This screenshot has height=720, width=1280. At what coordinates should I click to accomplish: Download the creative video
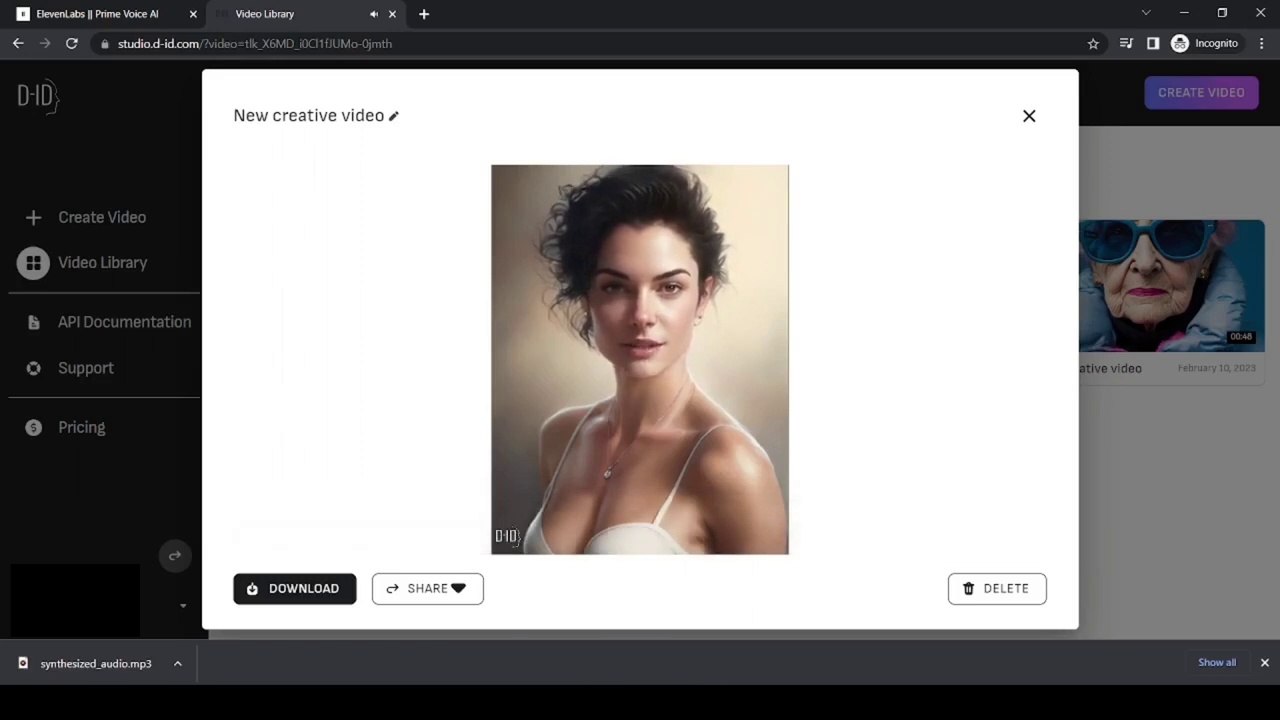click(295, 589)
